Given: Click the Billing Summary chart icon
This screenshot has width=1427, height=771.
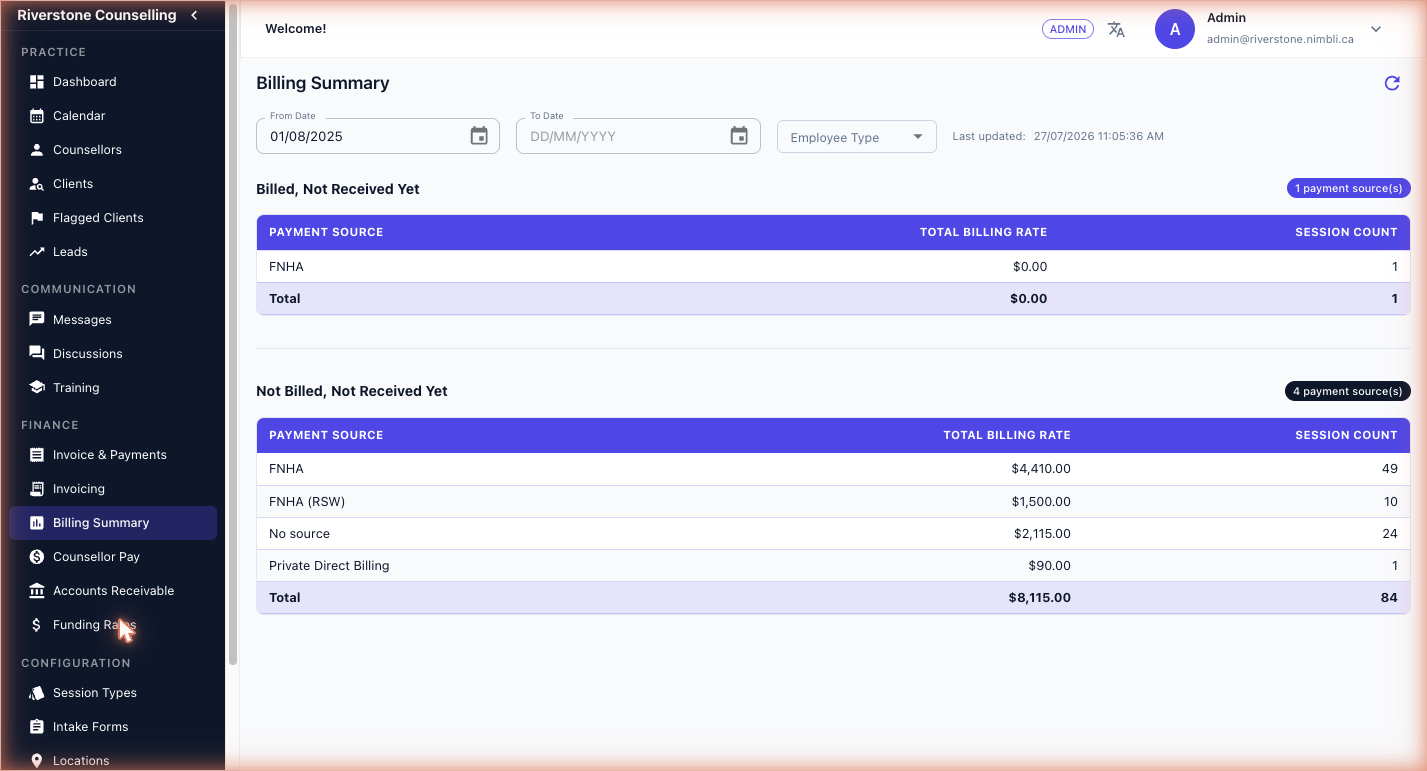Looking at the screenshot, I should pyautogui.click(x=37, y=523).
